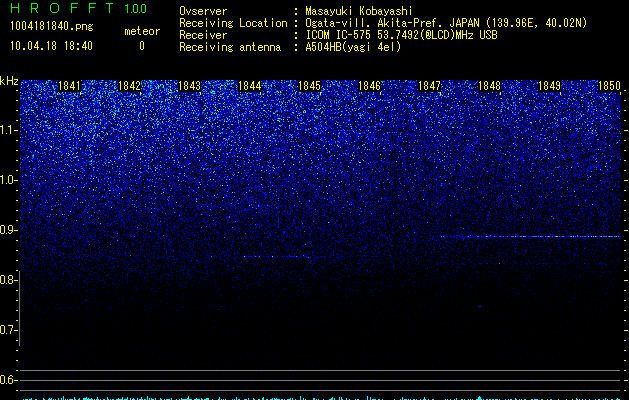
Task: Click the 1.1 kHz axis label
Action: [x=8, y=130]
